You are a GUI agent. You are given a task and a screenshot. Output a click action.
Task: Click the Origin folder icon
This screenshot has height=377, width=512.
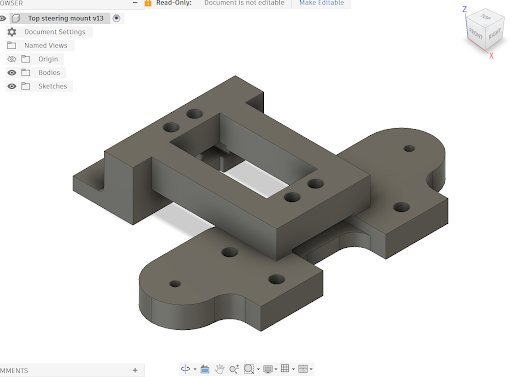tap(26, 59)
